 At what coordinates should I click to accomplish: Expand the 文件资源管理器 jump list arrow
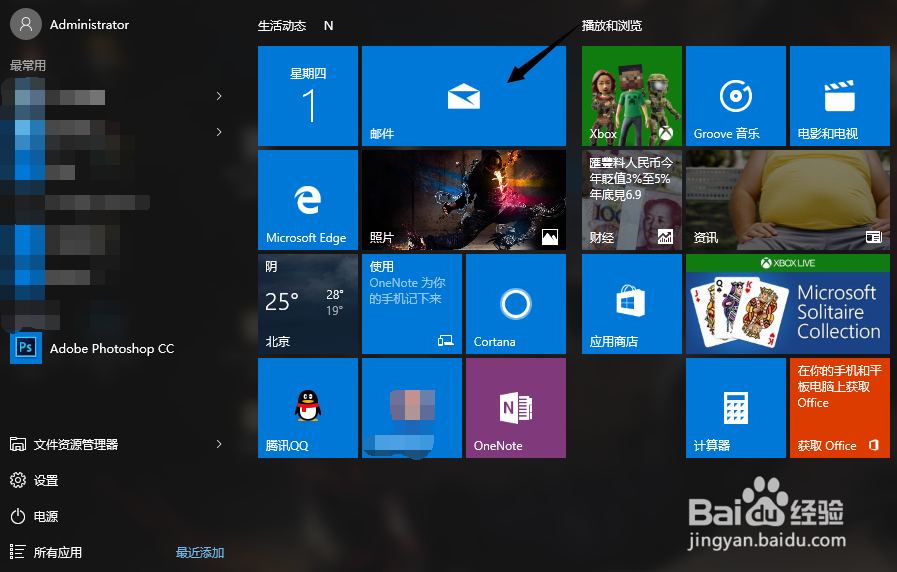[219, 444]
